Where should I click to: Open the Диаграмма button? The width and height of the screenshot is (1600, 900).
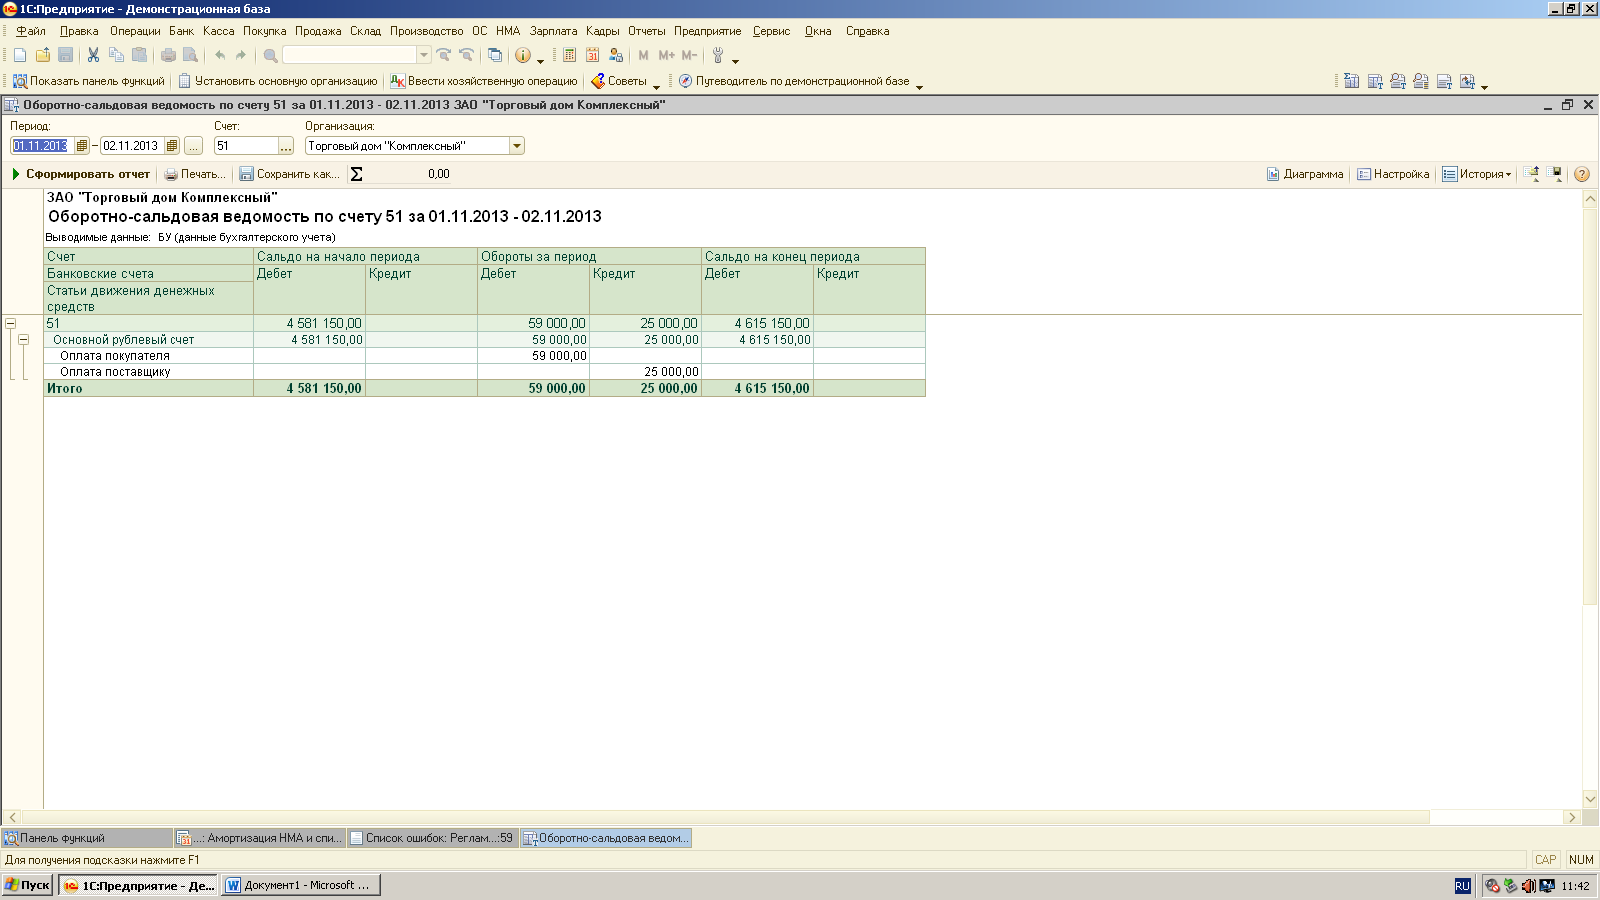pyautogui.click(x=1305, y=174)
